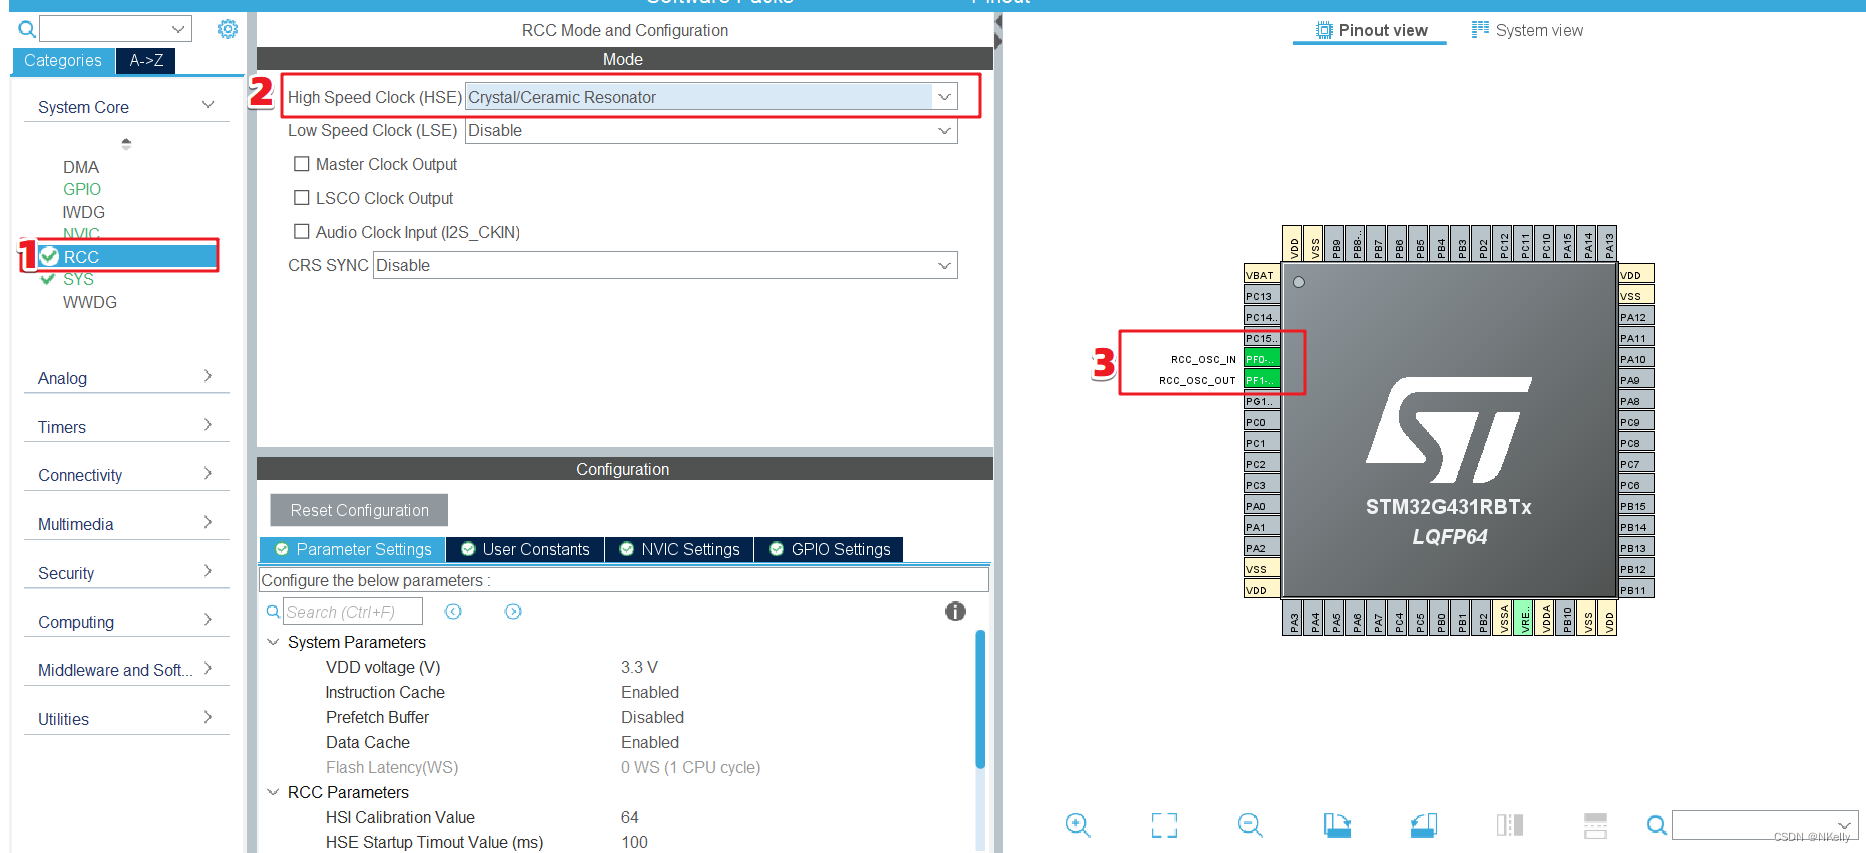Open the category search dropdown
Viewport: 1866px width, 853px height.
coord(177,29)
